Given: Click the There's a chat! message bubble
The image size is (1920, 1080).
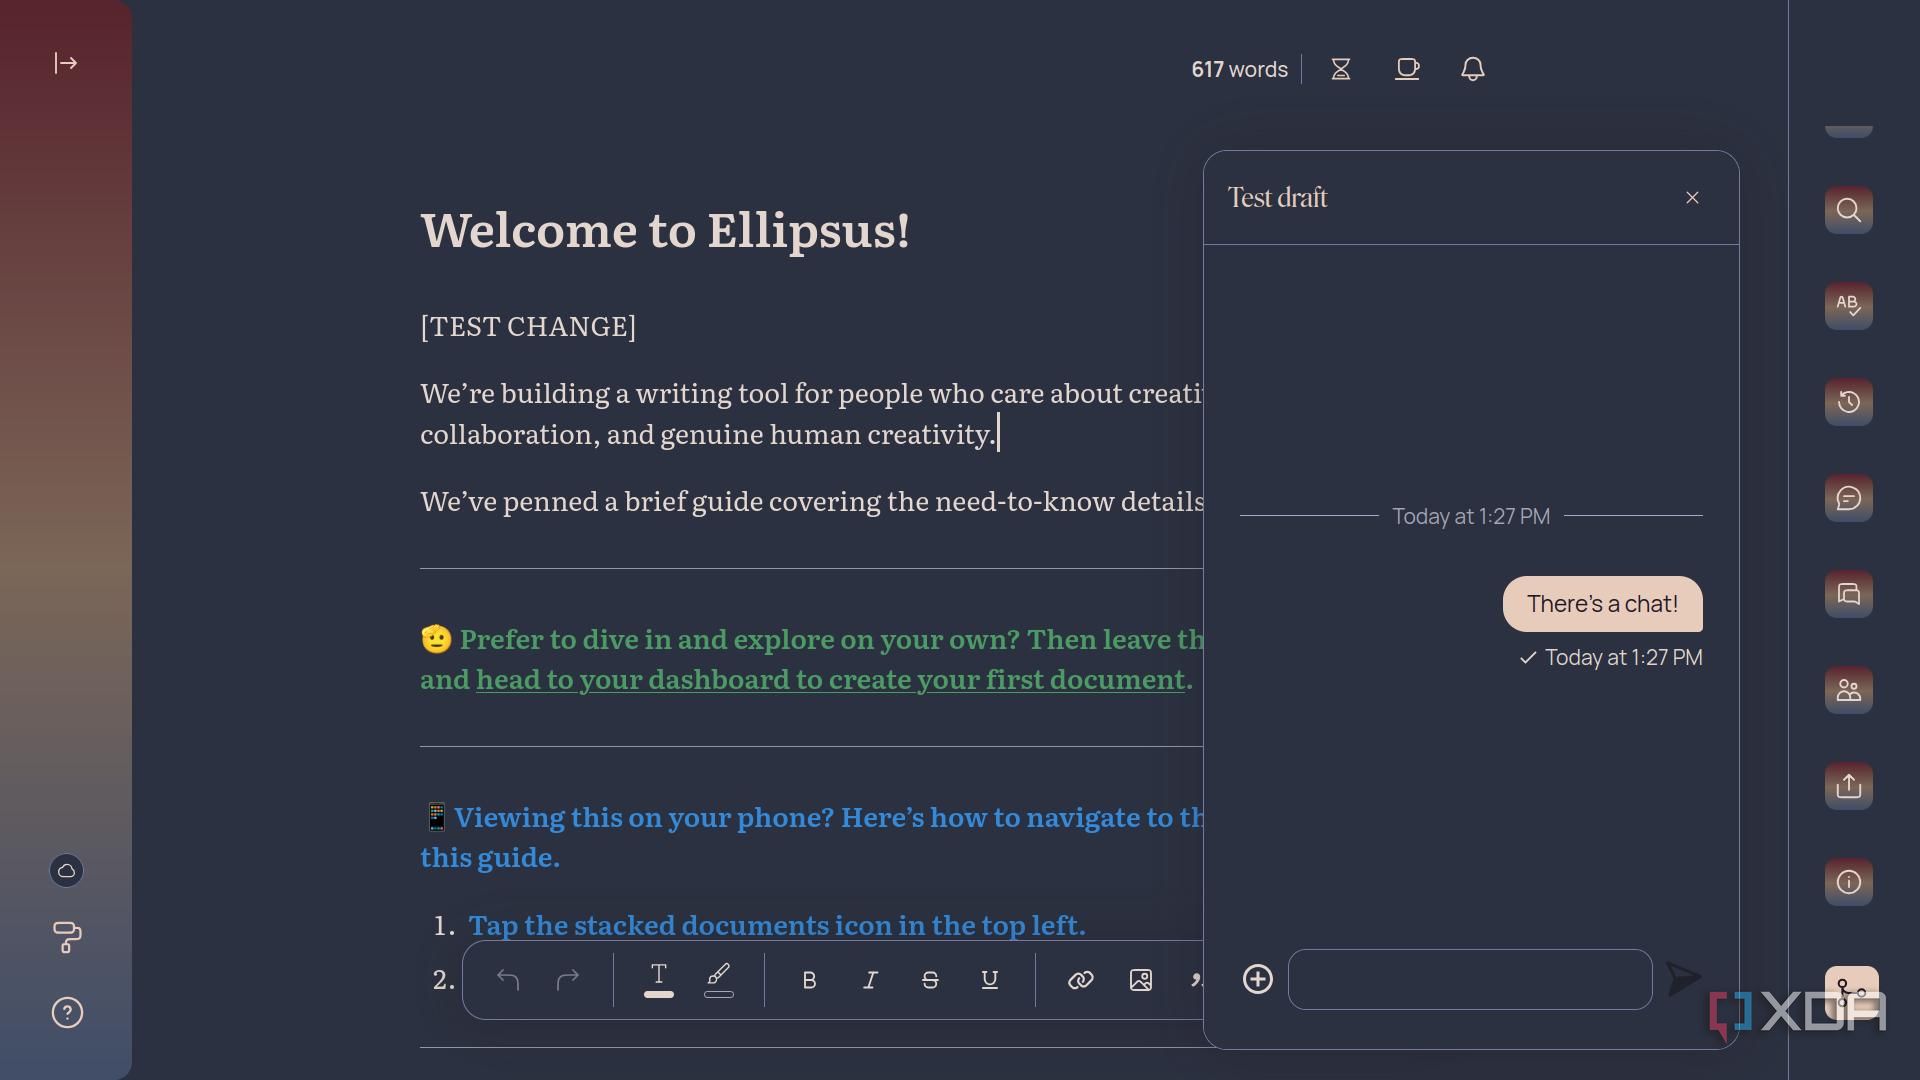Looking at the screenshot, I should 1602,604.
